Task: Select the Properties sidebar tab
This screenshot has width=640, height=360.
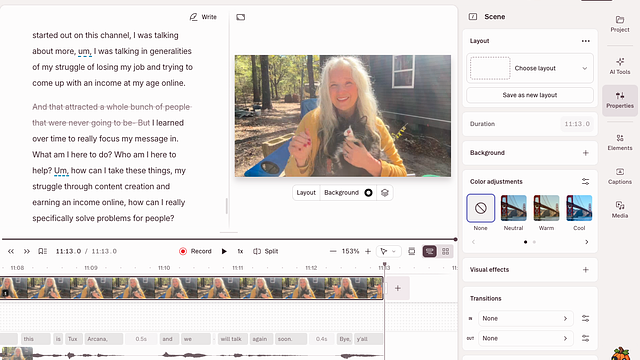Action: [620, 100]
